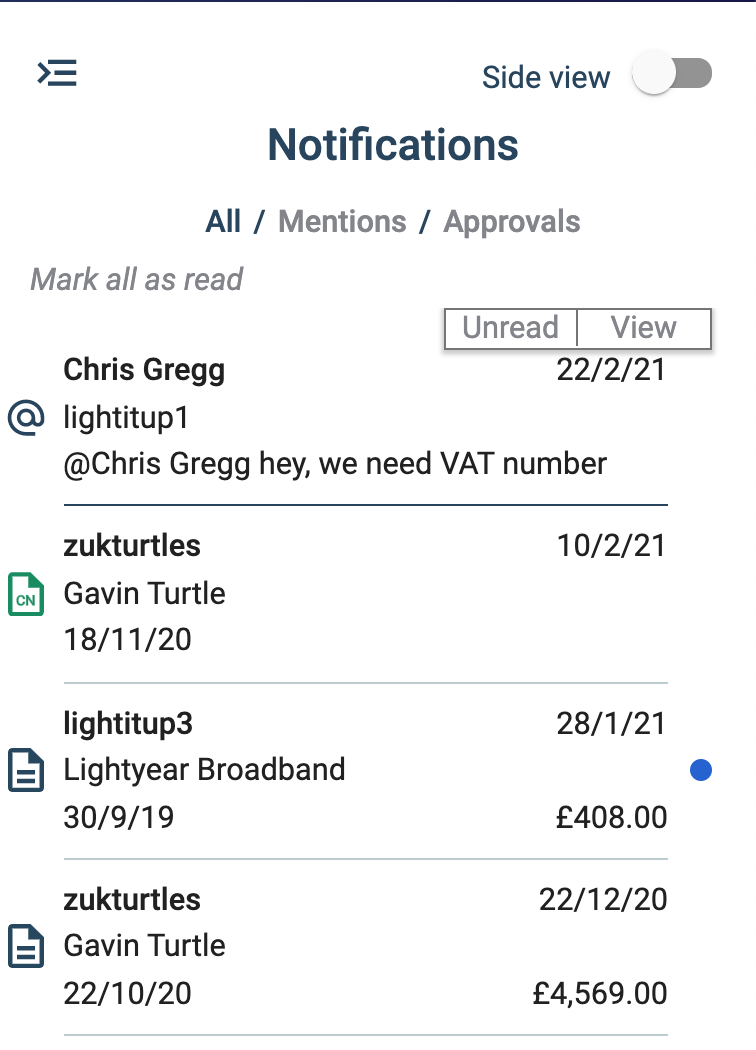Toggle the Side view switch

[672, 75]
